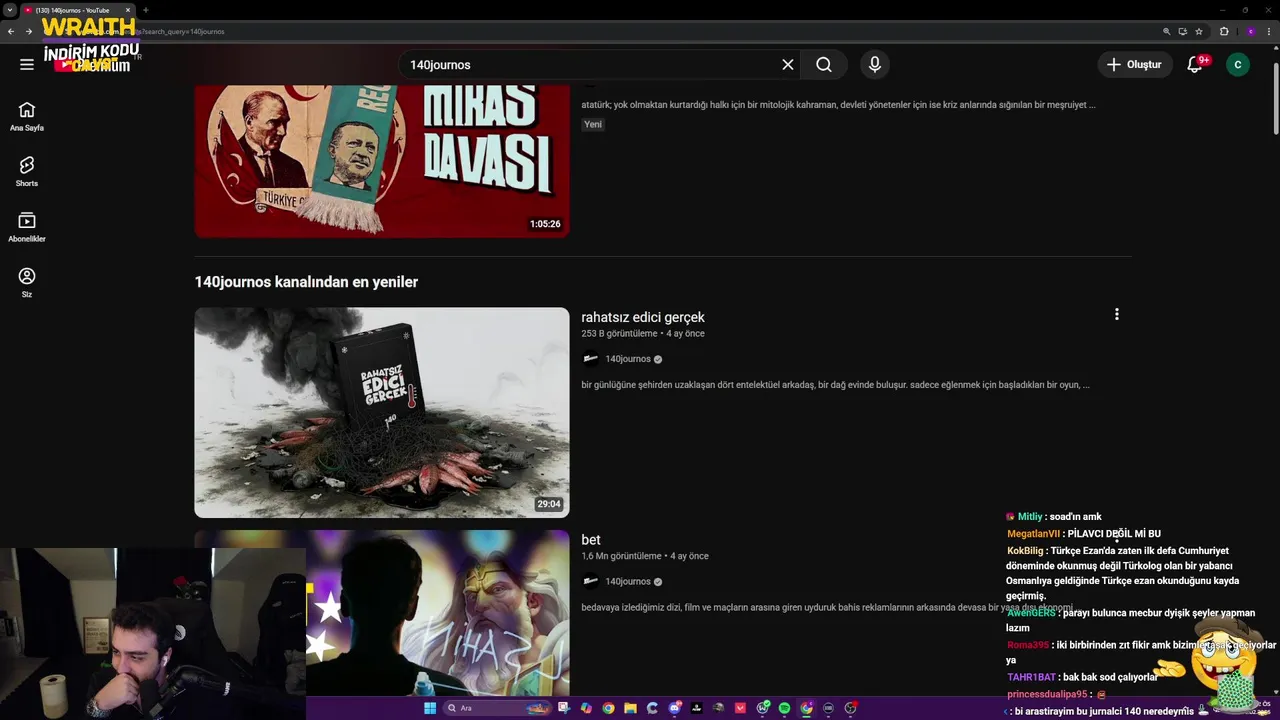Open Discord from the taskbar
1280x720 pixels.
pos(674,708)
